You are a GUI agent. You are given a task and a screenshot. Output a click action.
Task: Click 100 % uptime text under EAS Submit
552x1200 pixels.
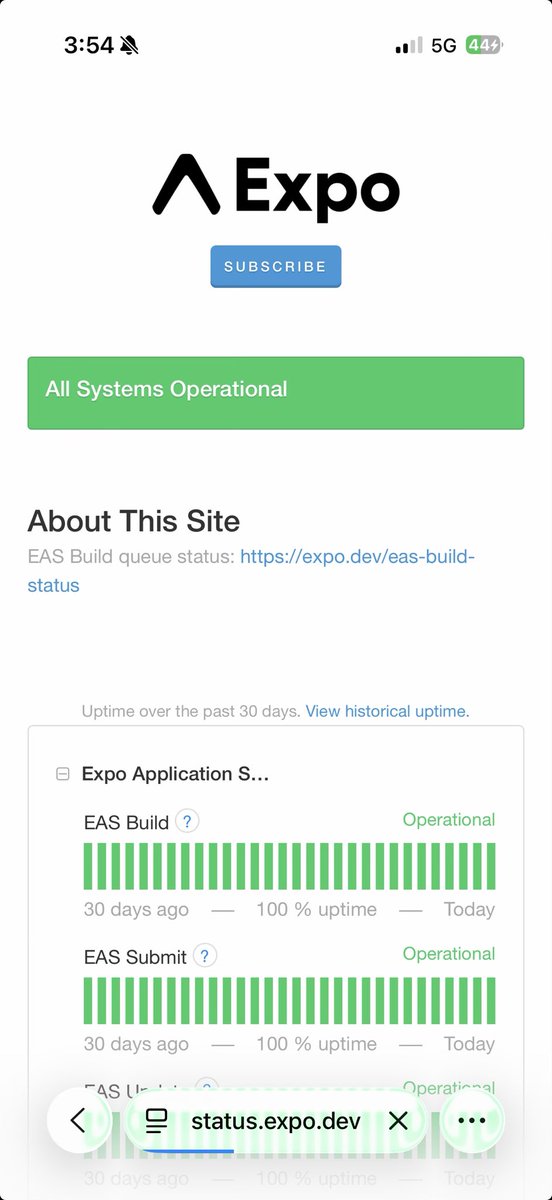(x=317, y=1044)
